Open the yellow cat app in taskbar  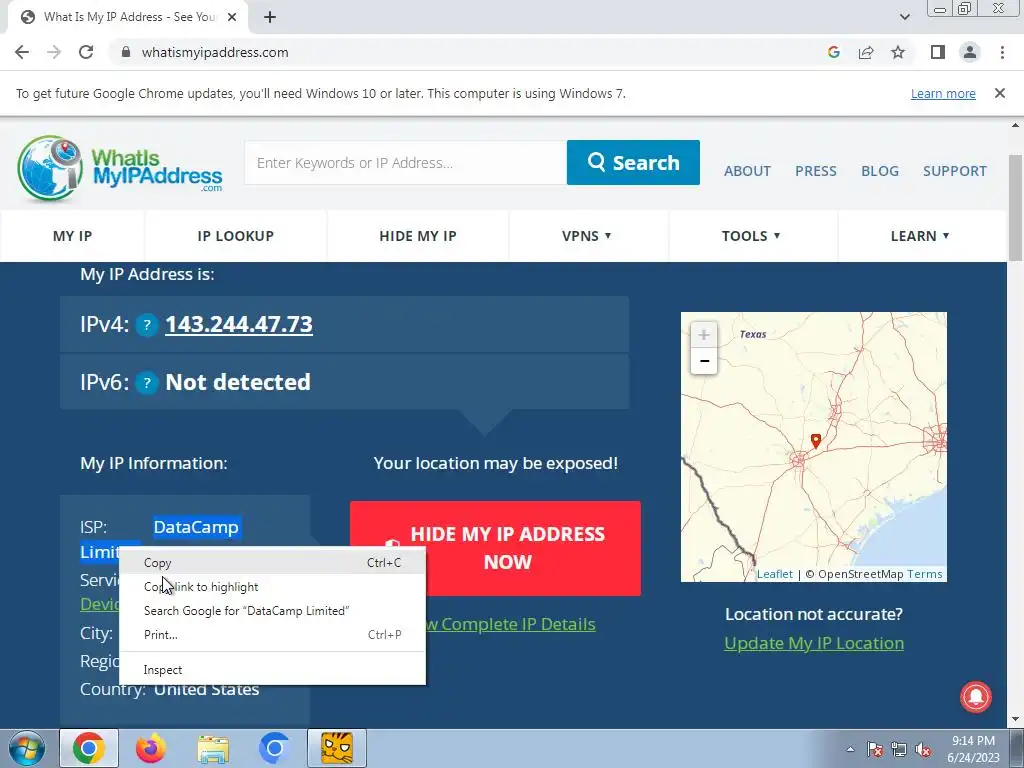coord(337,748)
